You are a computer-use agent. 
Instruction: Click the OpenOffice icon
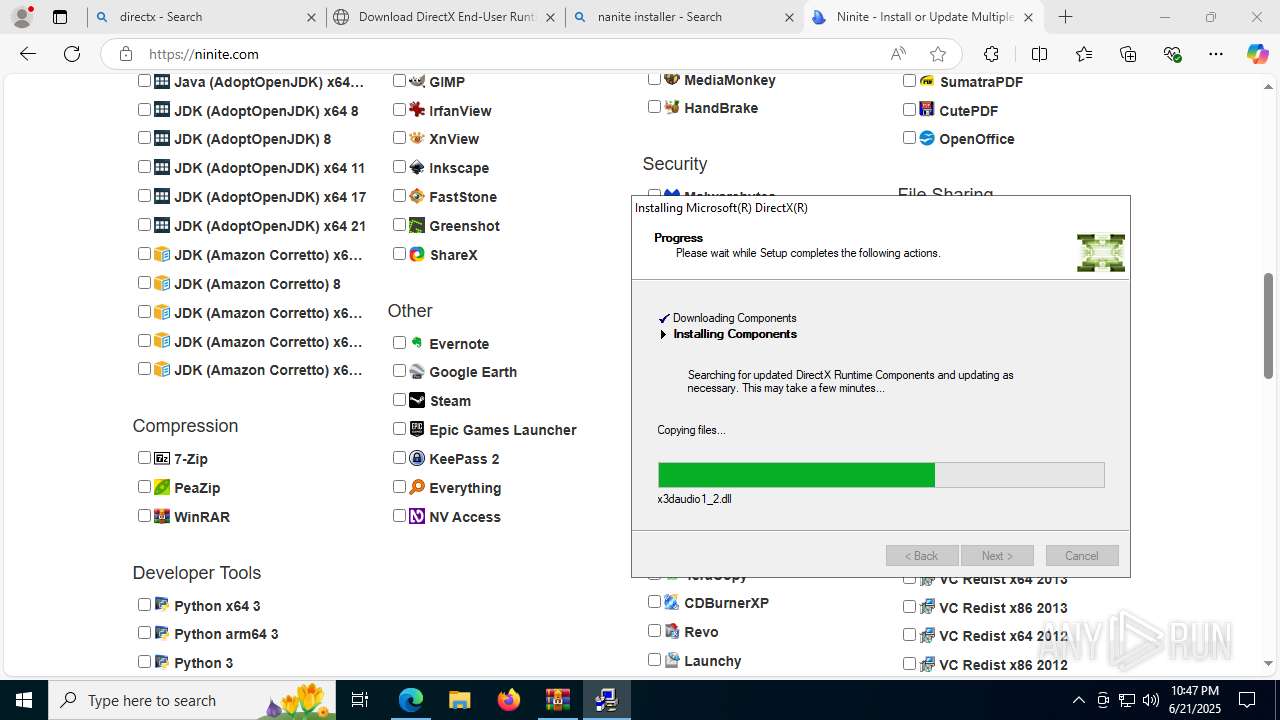point(927,138)
